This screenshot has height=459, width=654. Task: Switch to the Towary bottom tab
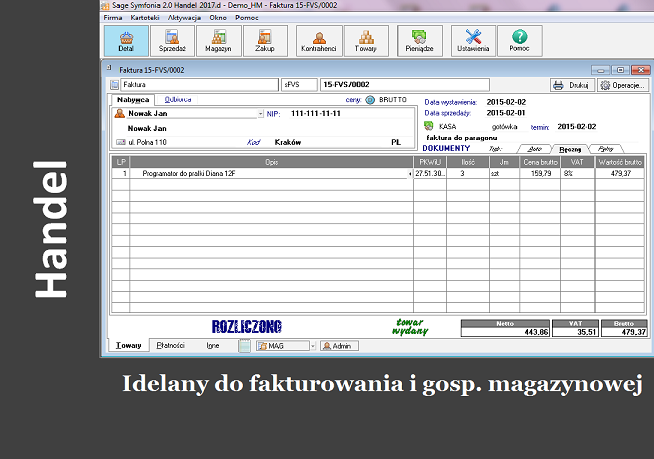pyautogui.click(x=128, y=346)
